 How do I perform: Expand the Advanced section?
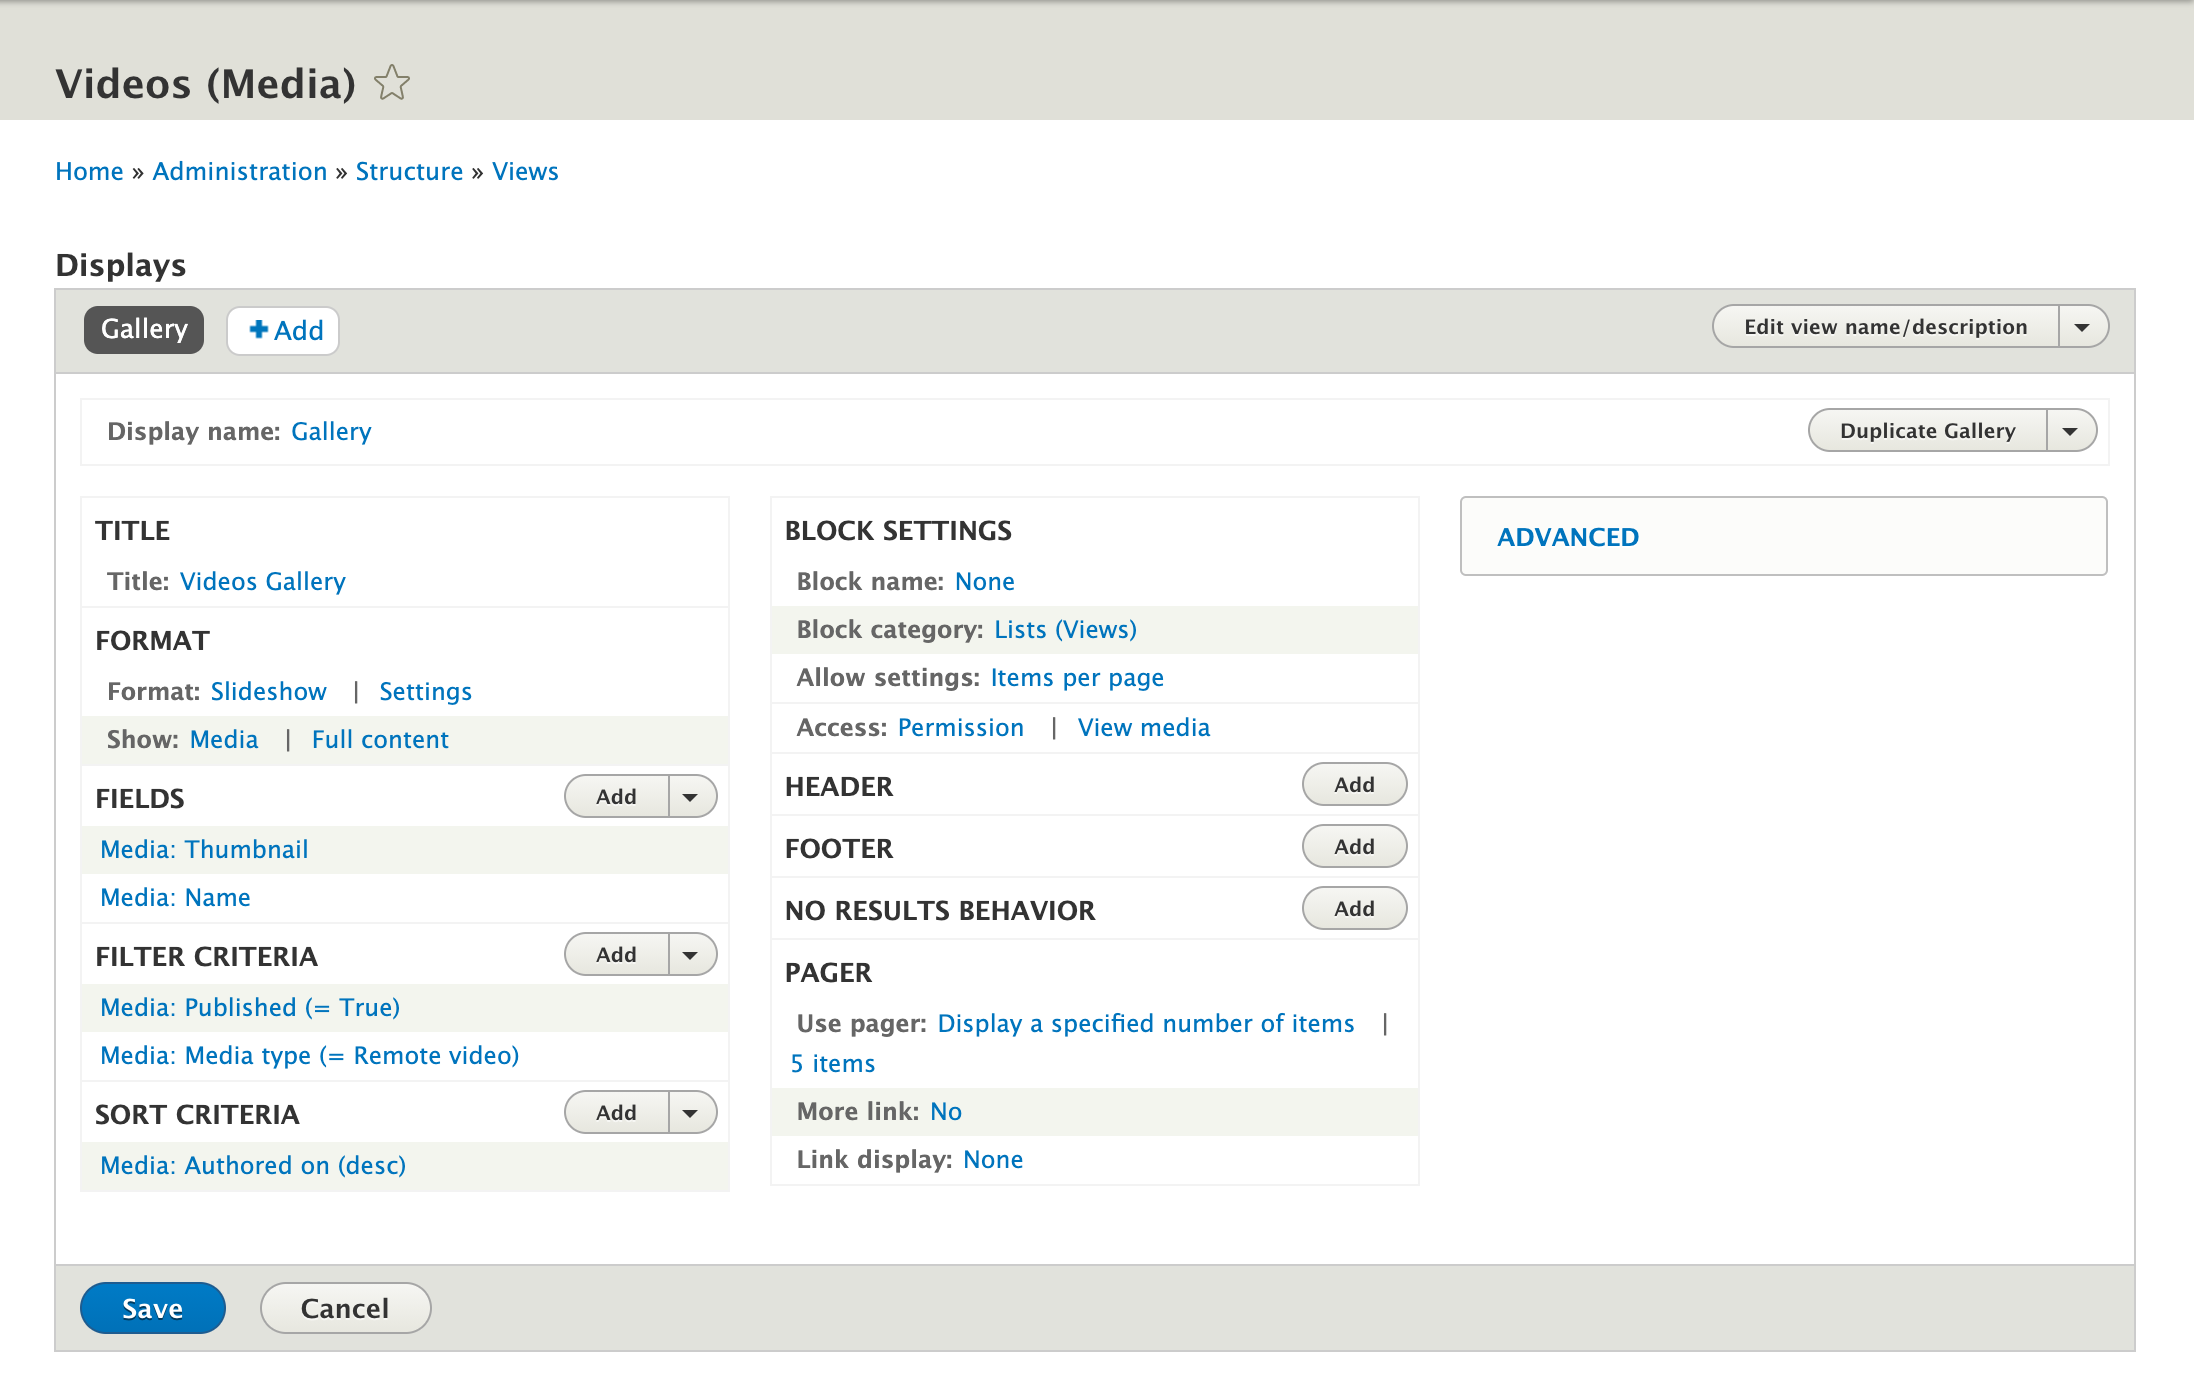tap(1567, 537)
